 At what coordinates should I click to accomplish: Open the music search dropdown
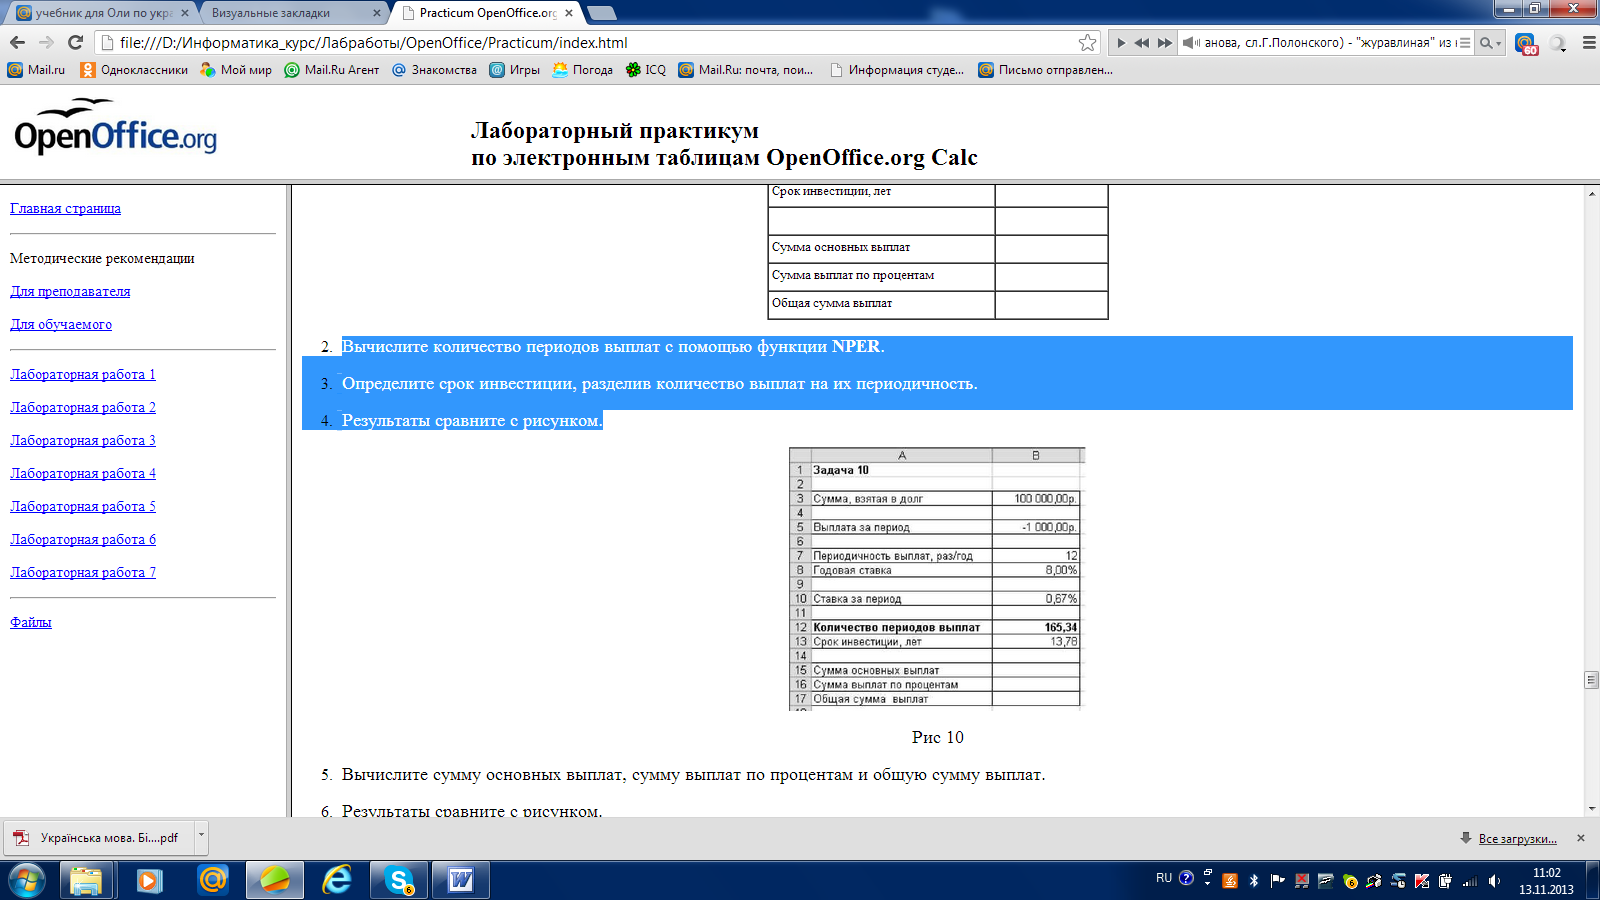pyautogui.click(x=1490, y=43)
